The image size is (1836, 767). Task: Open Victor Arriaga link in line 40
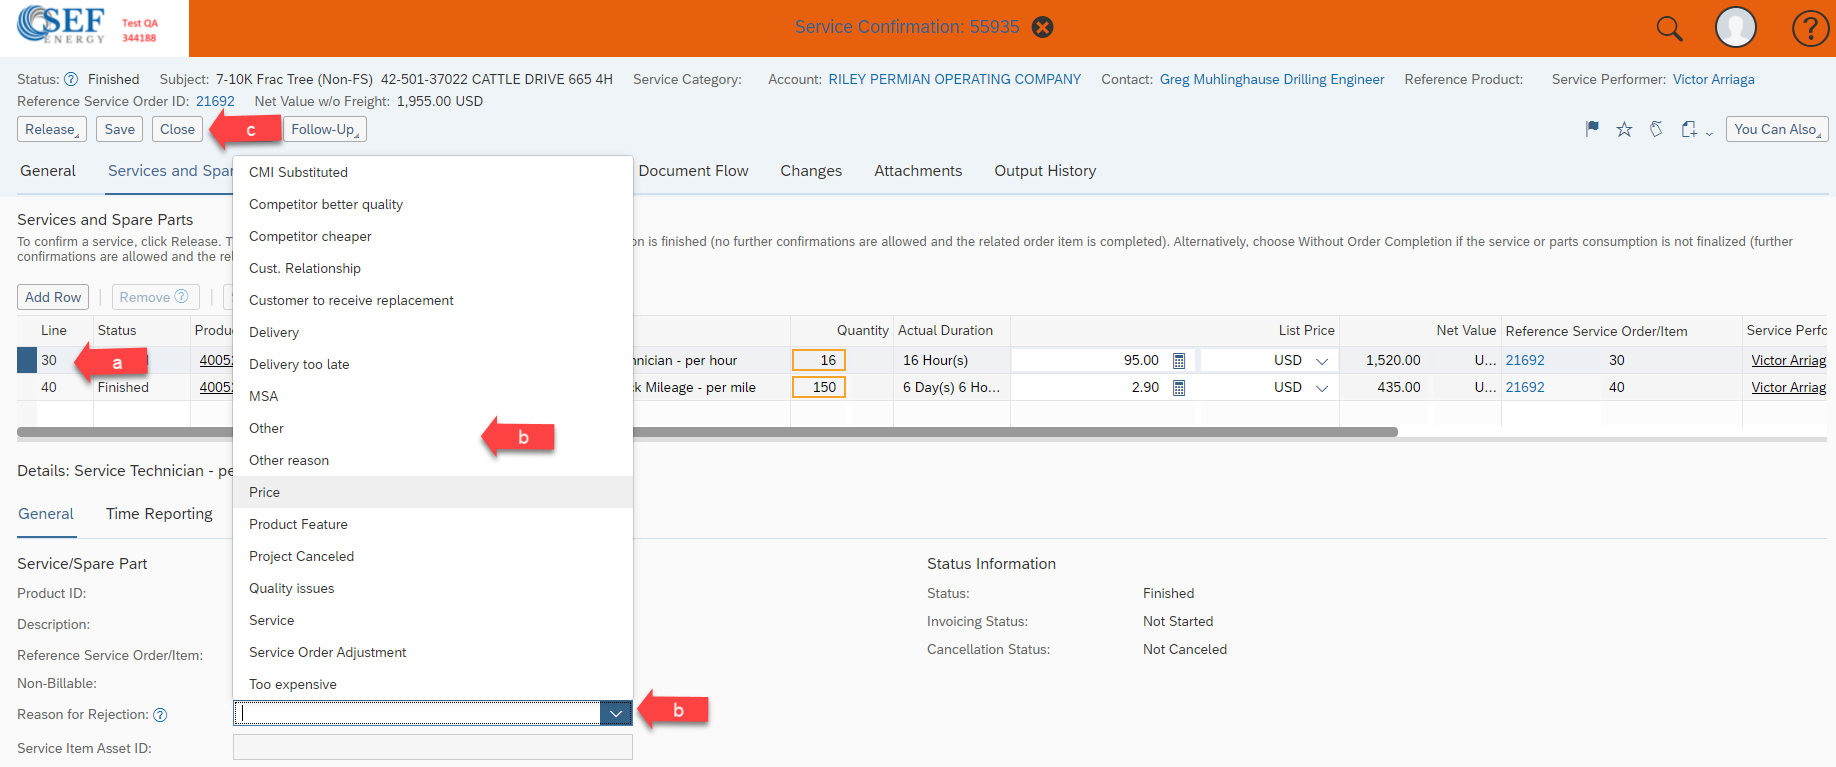pyautogui.click(x=1788, y=388)
